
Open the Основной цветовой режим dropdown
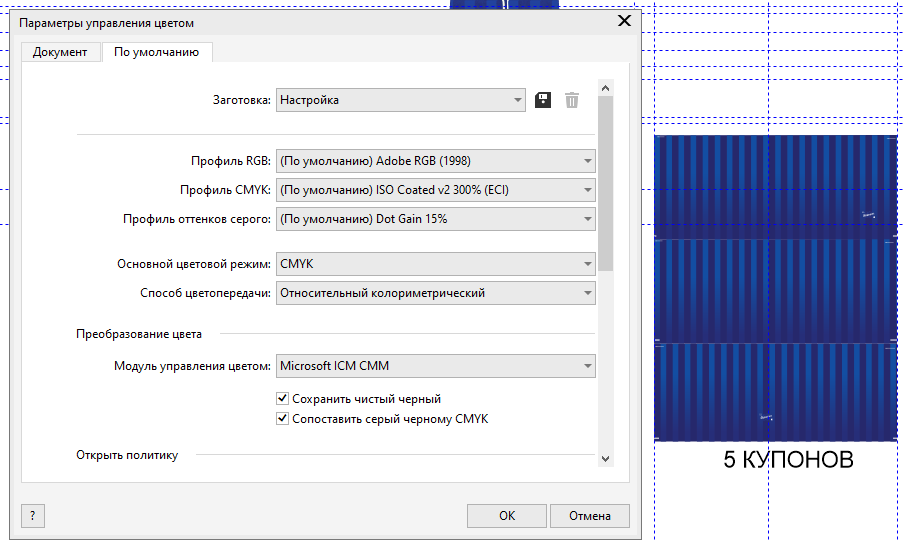click(435, 264)
